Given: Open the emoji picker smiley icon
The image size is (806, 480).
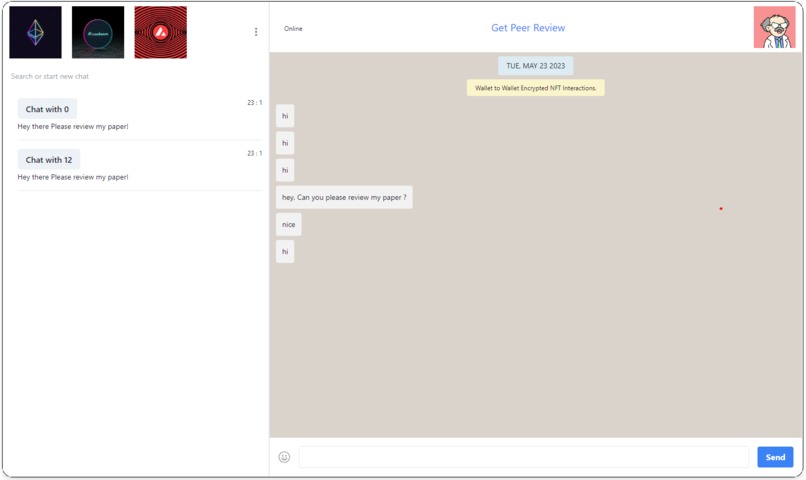Looking at the screenshot, I should [284, 457].
